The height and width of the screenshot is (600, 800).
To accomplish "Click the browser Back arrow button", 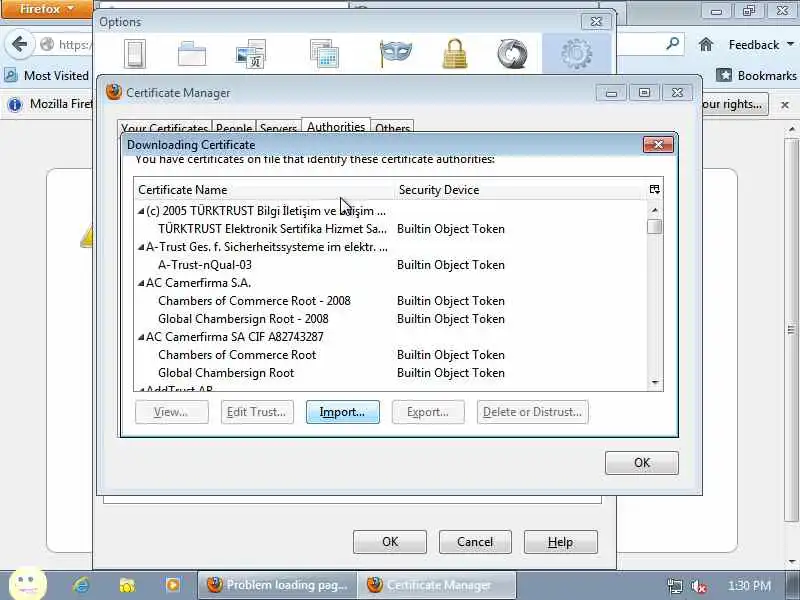I will pyautogui.click(x=19, y=44).
